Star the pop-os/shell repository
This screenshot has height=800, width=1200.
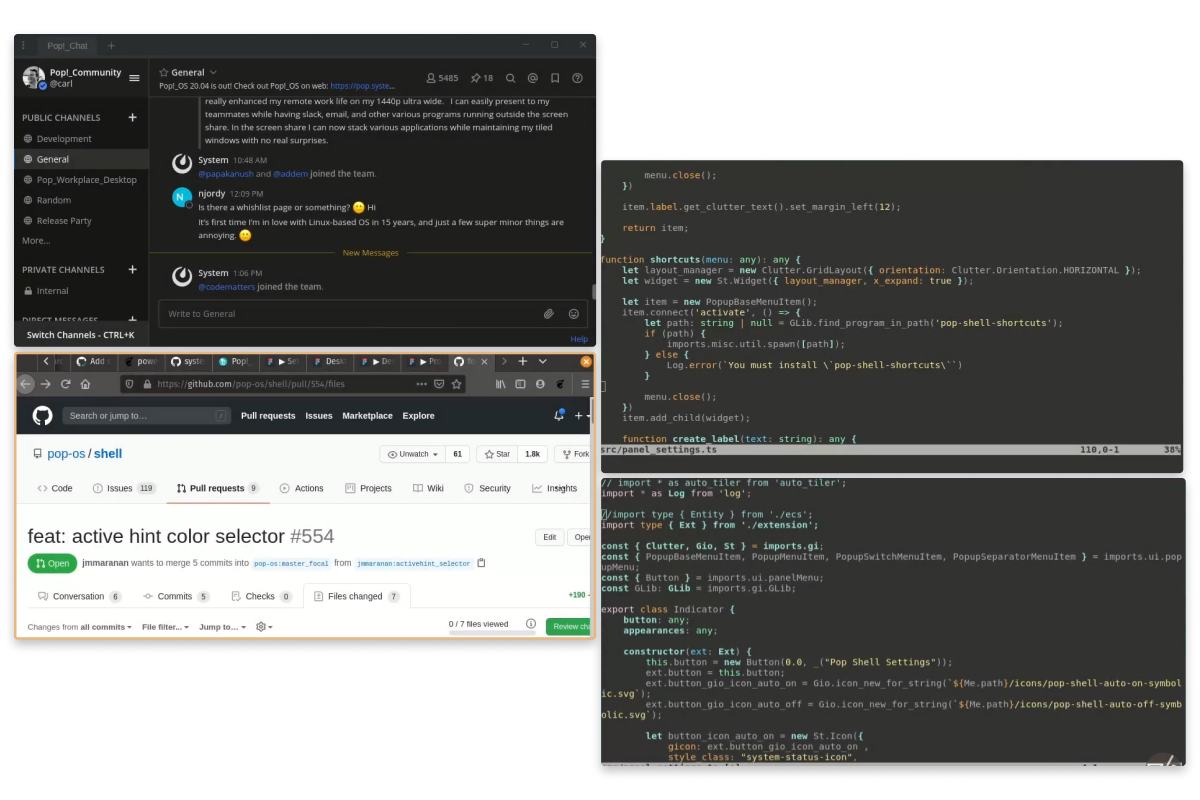(x=498, y=454)
